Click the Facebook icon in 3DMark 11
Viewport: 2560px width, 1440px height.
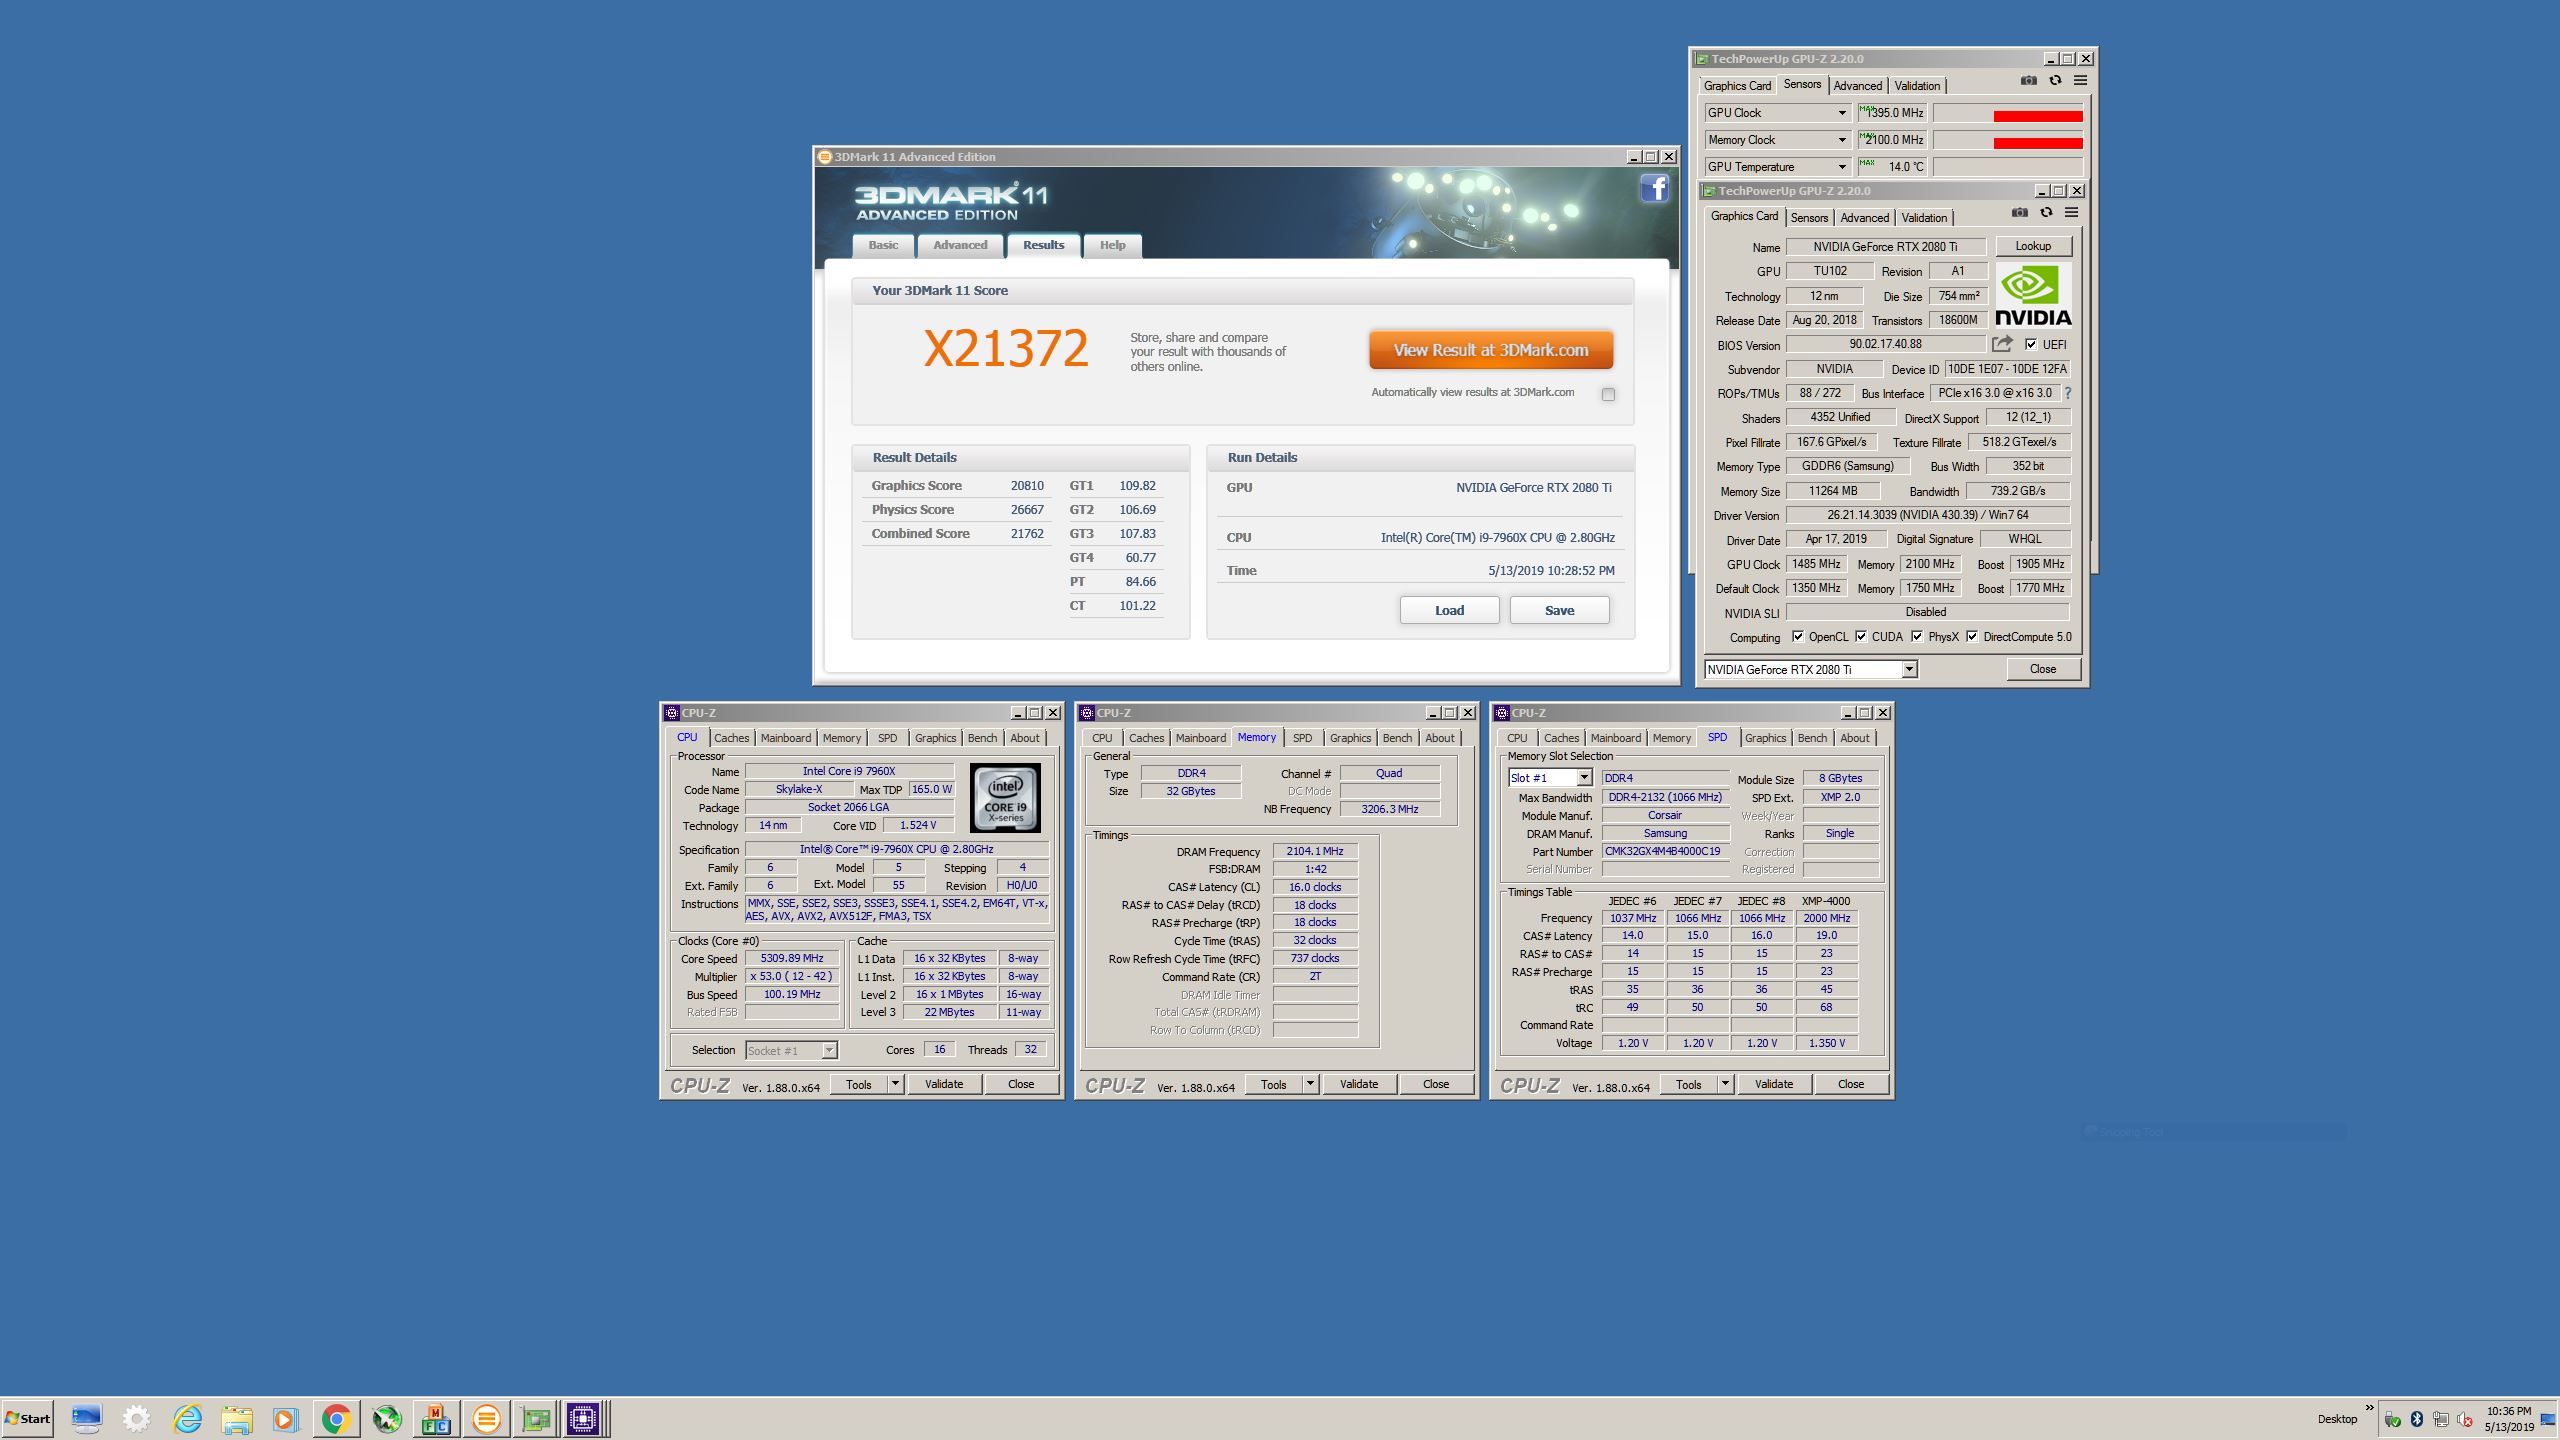coord(1655,188)
